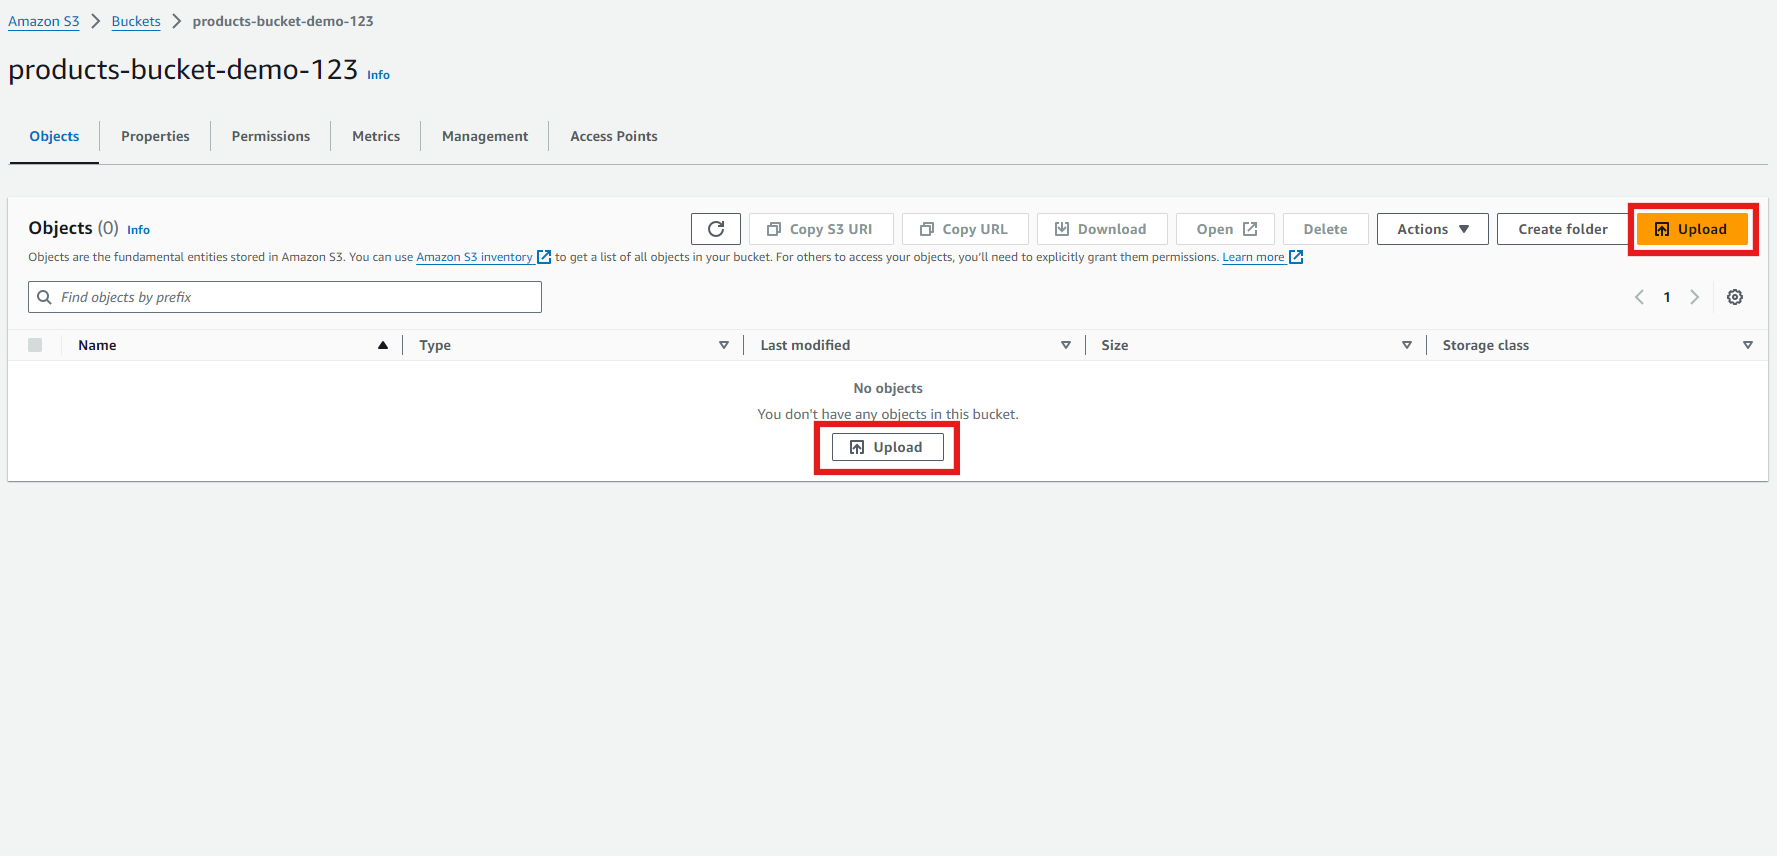The height and width of the screenshot is (856, 1777).
Task: Click the Download button
Action: point(1102,229)
